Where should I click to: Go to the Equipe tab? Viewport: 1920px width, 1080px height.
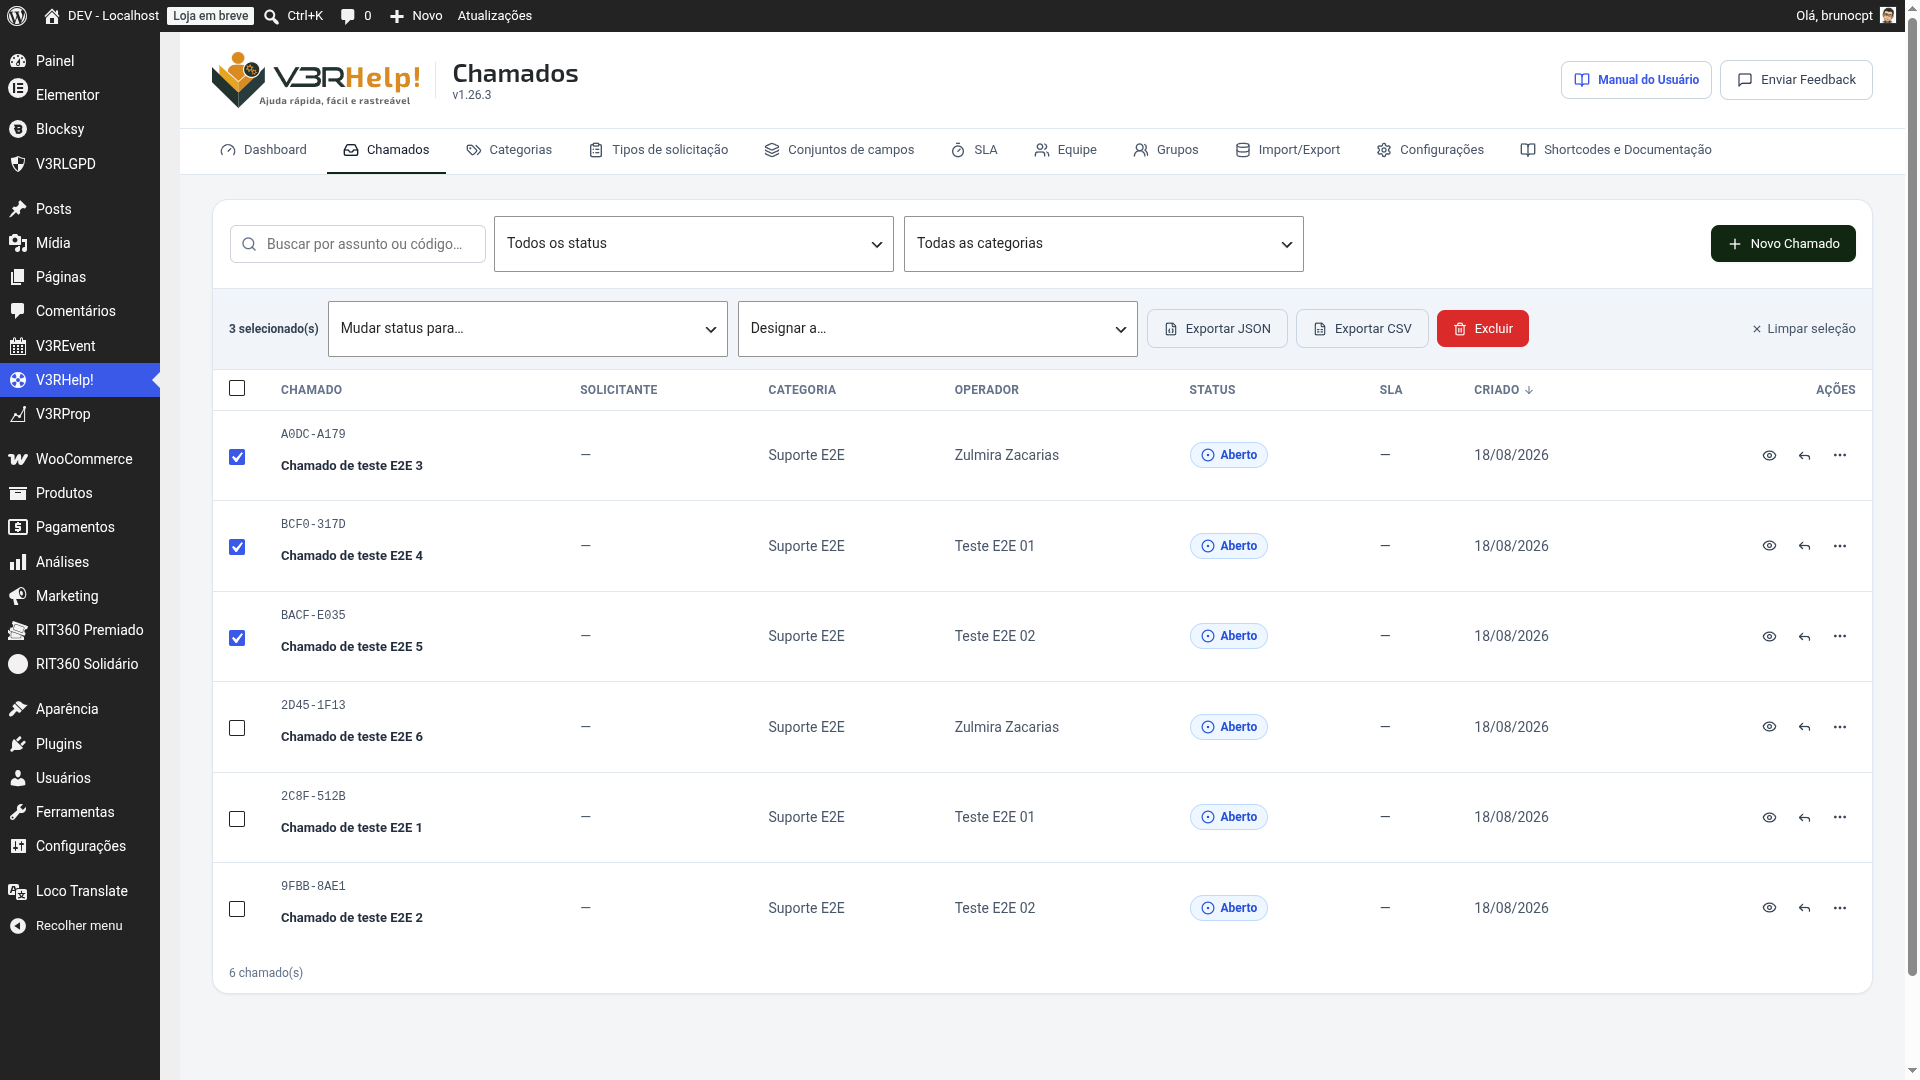click(1066, 150)
